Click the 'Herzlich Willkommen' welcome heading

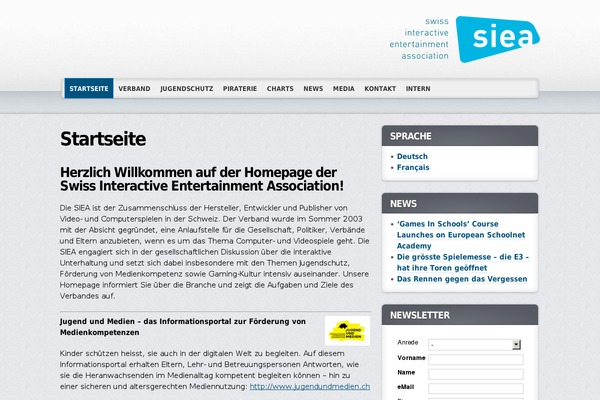(x=202, y=179)
